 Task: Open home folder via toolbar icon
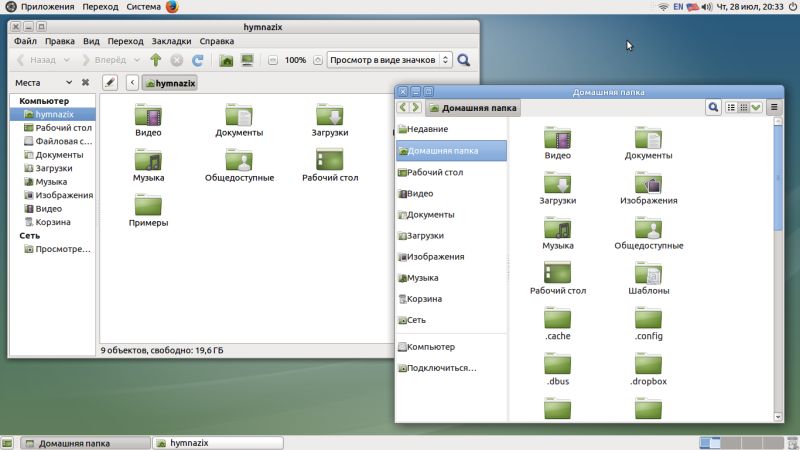pyautogui.click(x=226, y=60)
